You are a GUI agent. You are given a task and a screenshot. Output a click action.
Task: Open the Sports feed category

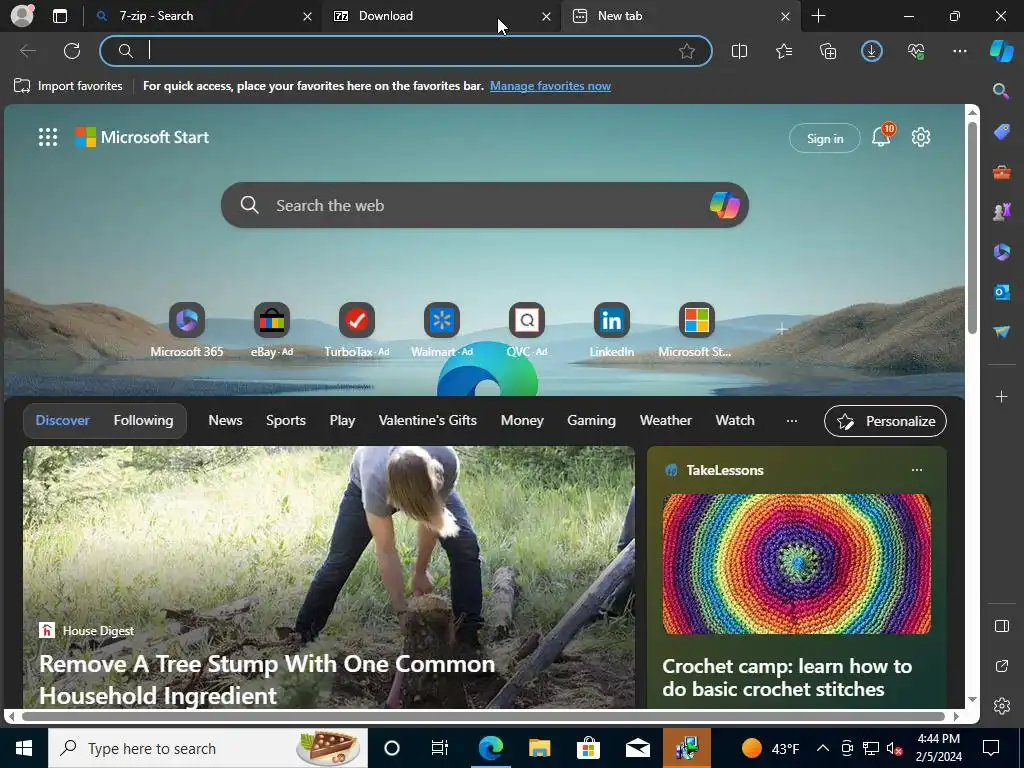[285, 421]
